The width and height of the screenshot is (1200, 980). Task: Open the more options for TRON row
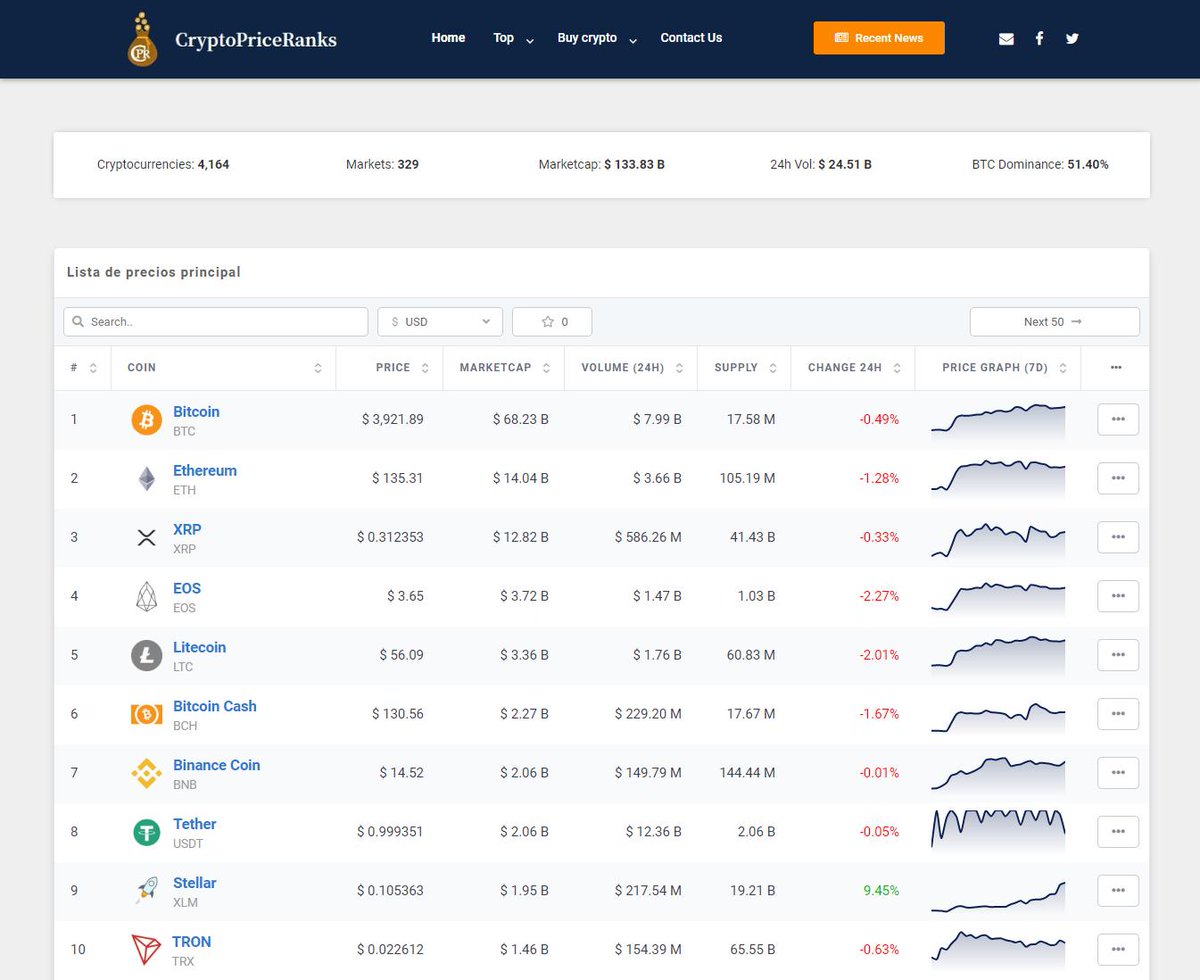[1118, 950]
